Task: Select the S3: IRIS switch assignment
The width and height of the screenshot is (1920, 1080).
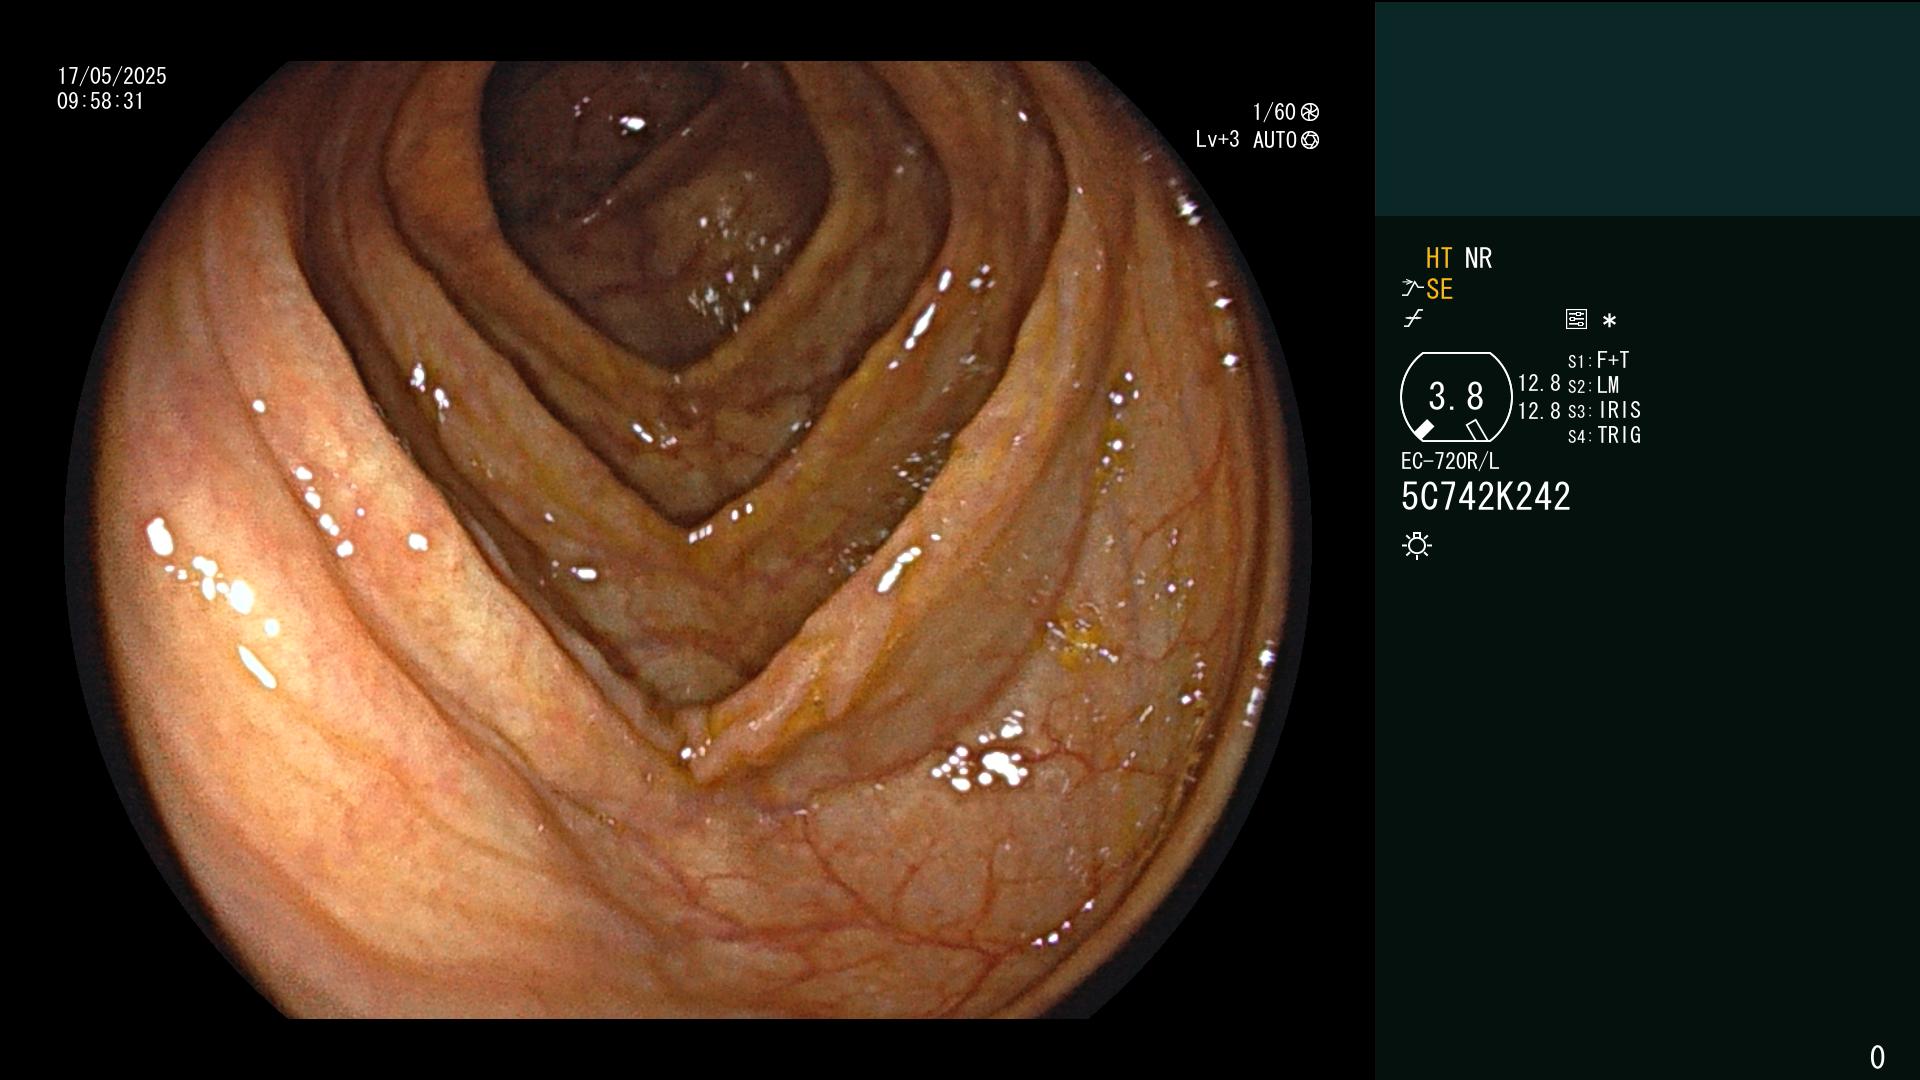Action: pyautogui.click(x=1604, y=410)
